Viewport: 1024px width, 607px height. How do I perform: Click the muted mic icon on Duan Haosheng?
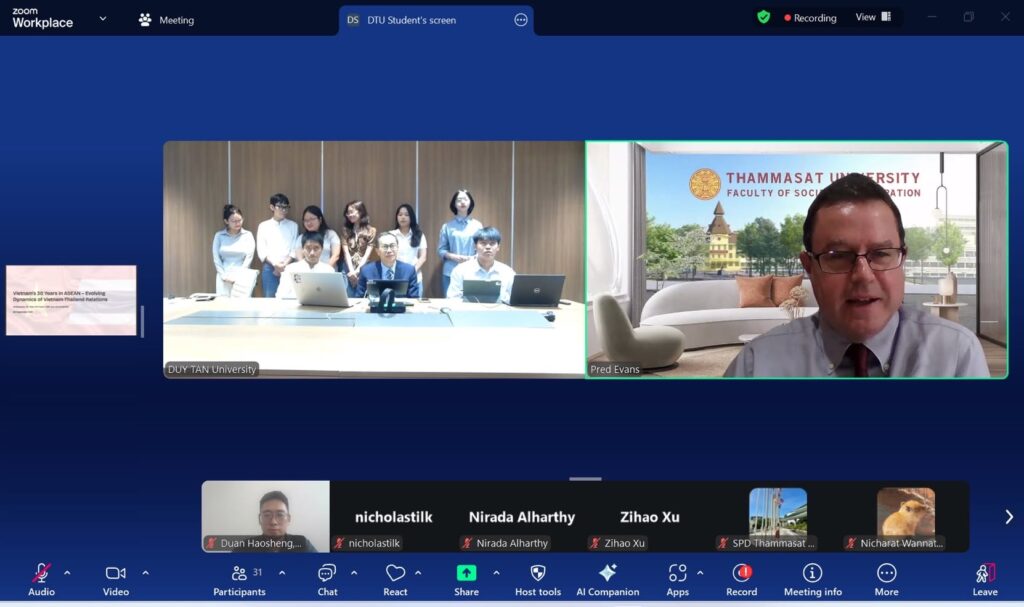[x=212, y=543]
